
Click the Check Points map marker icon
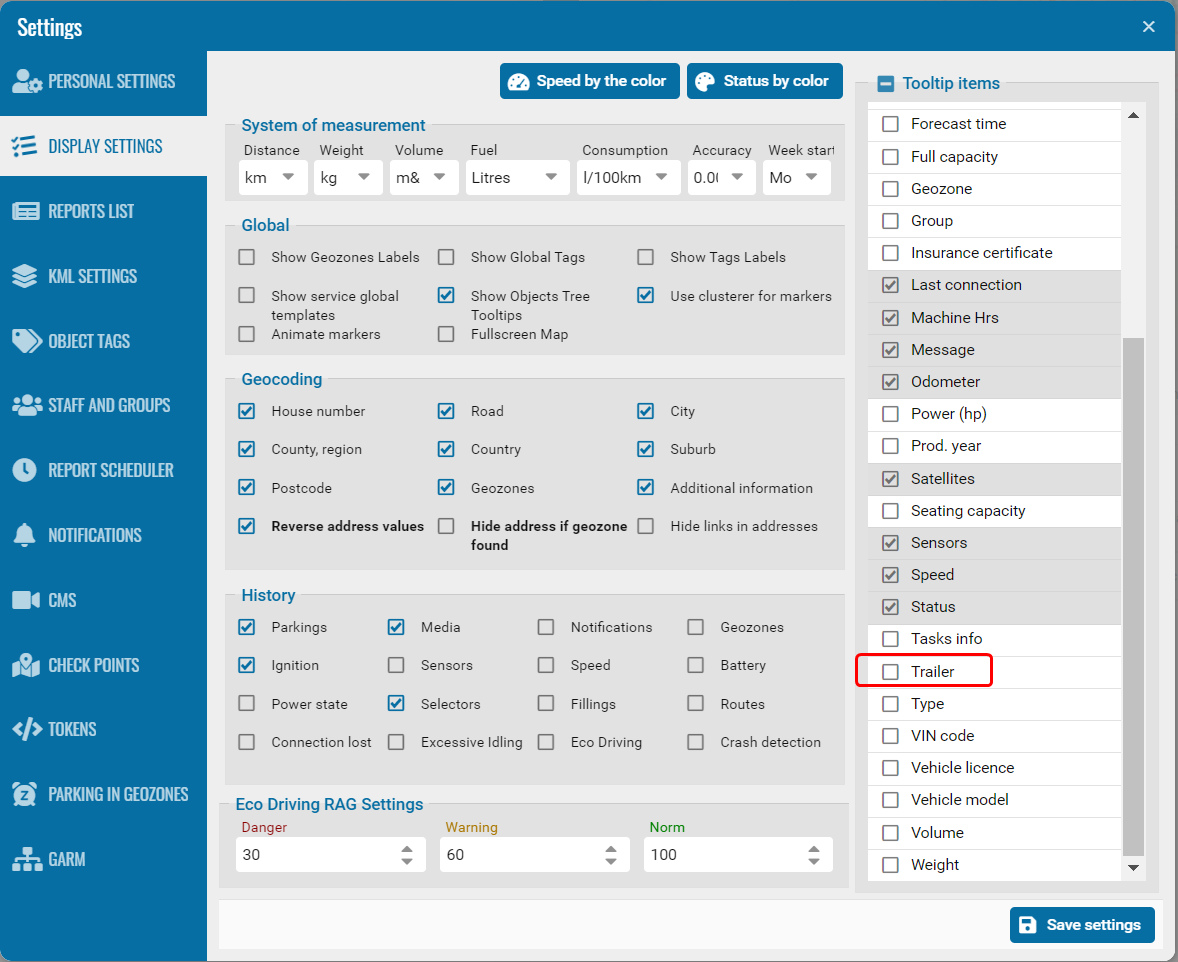click(26, 665)
